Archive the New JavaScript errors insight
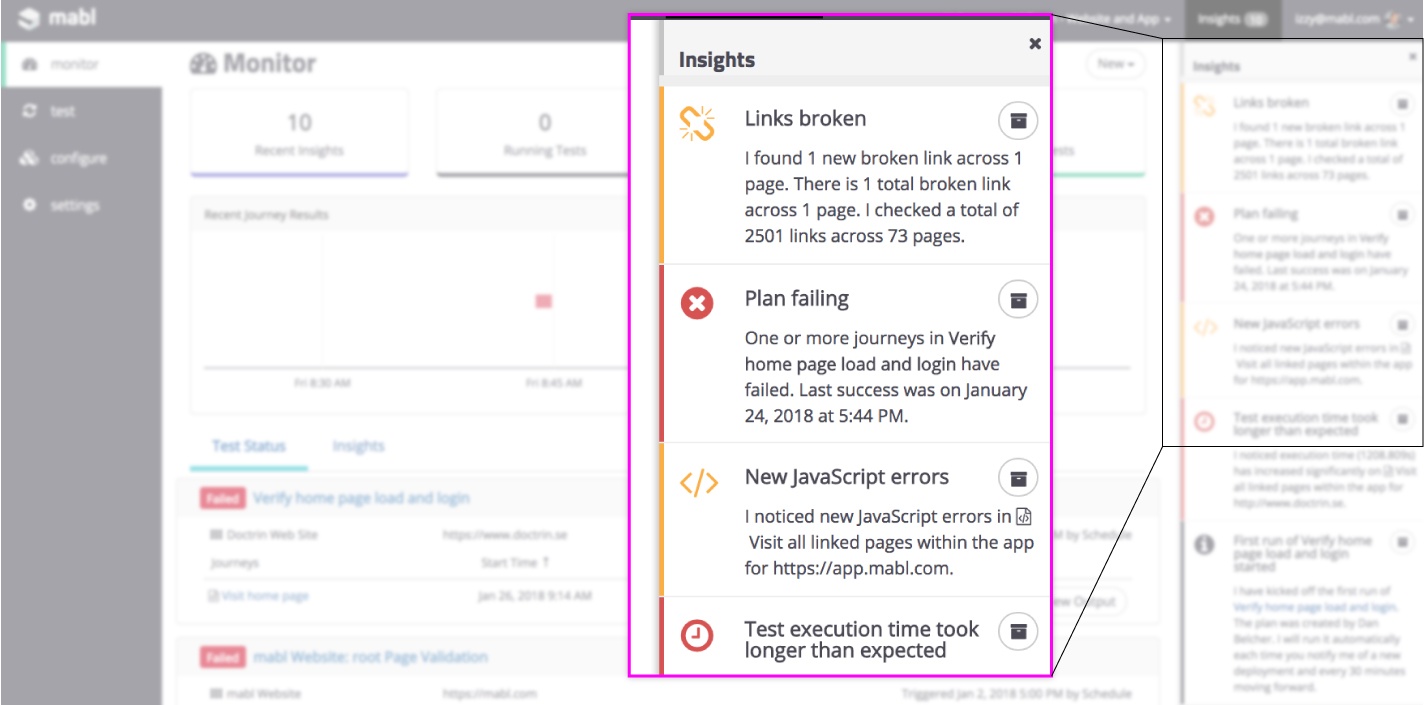 [1018, 478]
